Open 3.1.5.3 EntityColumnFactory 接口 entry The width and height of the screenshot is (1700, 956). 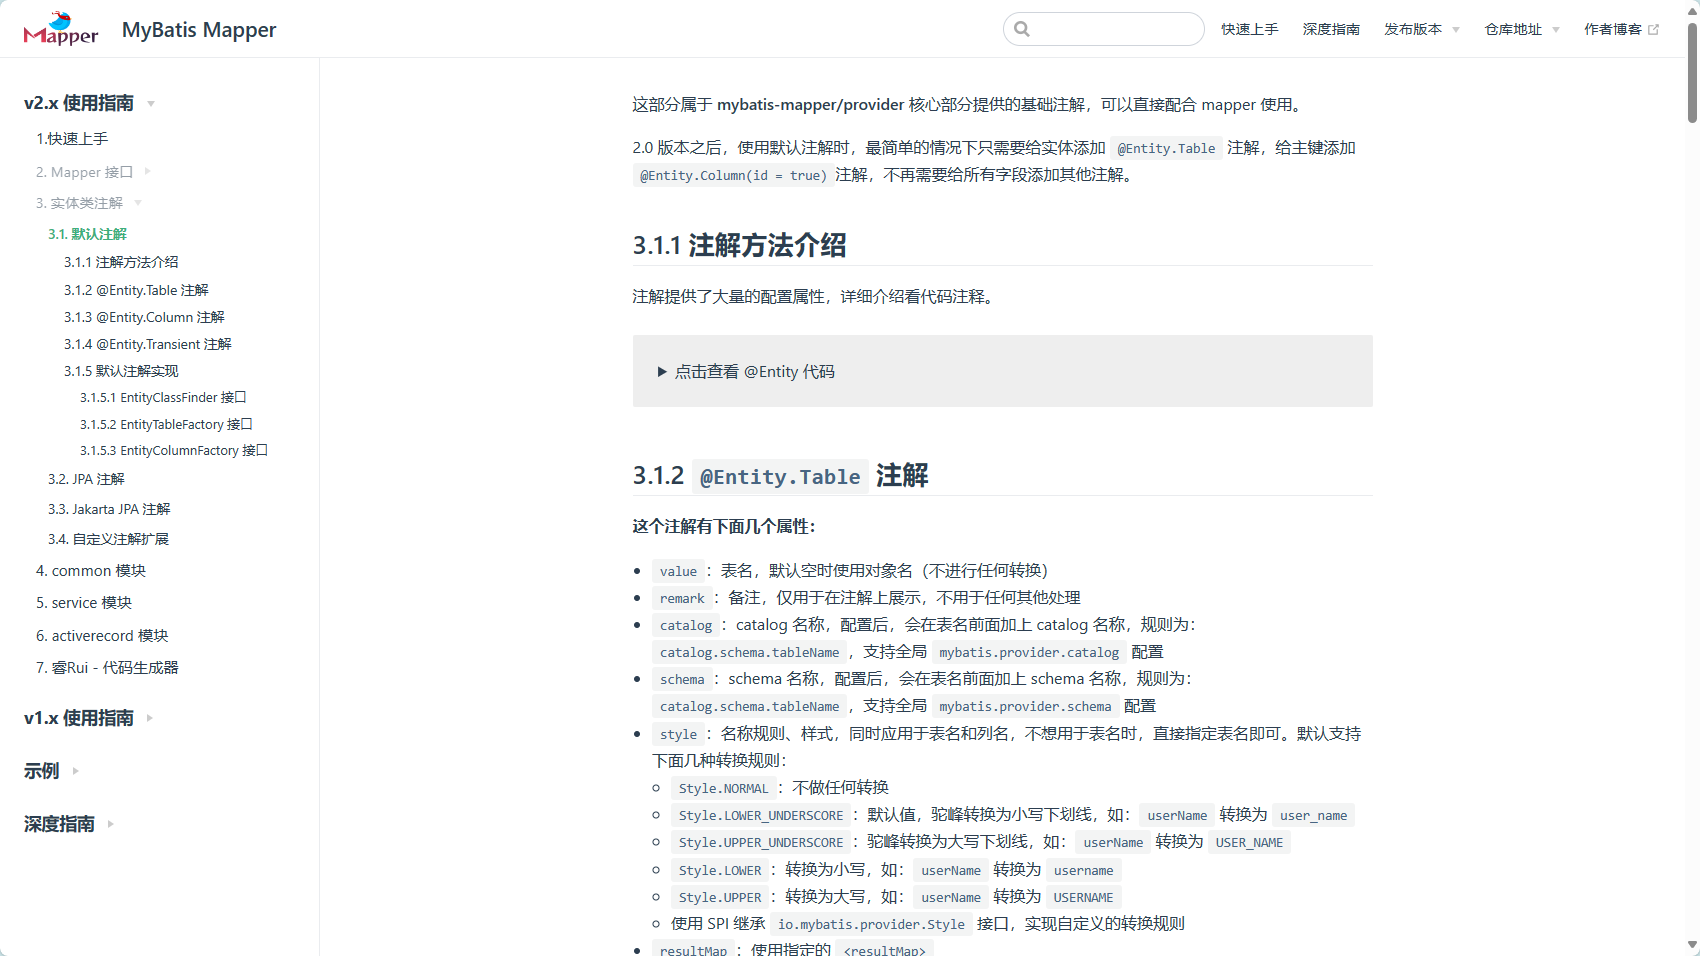pyautogui.click(x=174, y=451)
